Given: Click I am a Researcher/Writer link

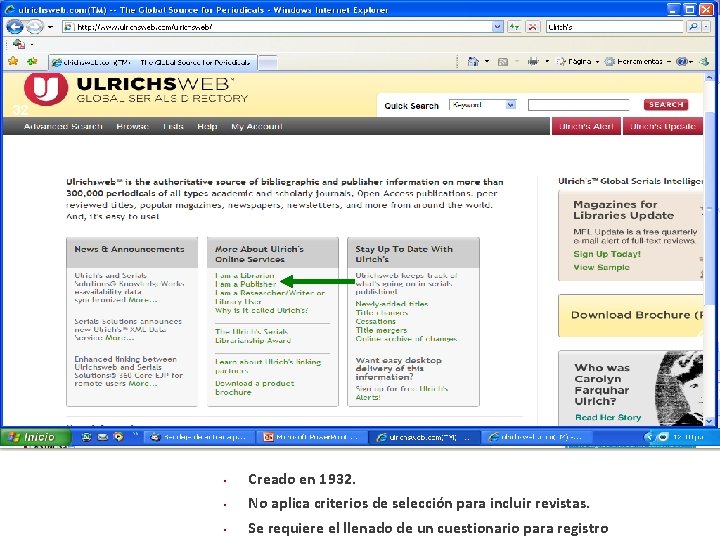Looking at the screenshot, I should (270, 297).
